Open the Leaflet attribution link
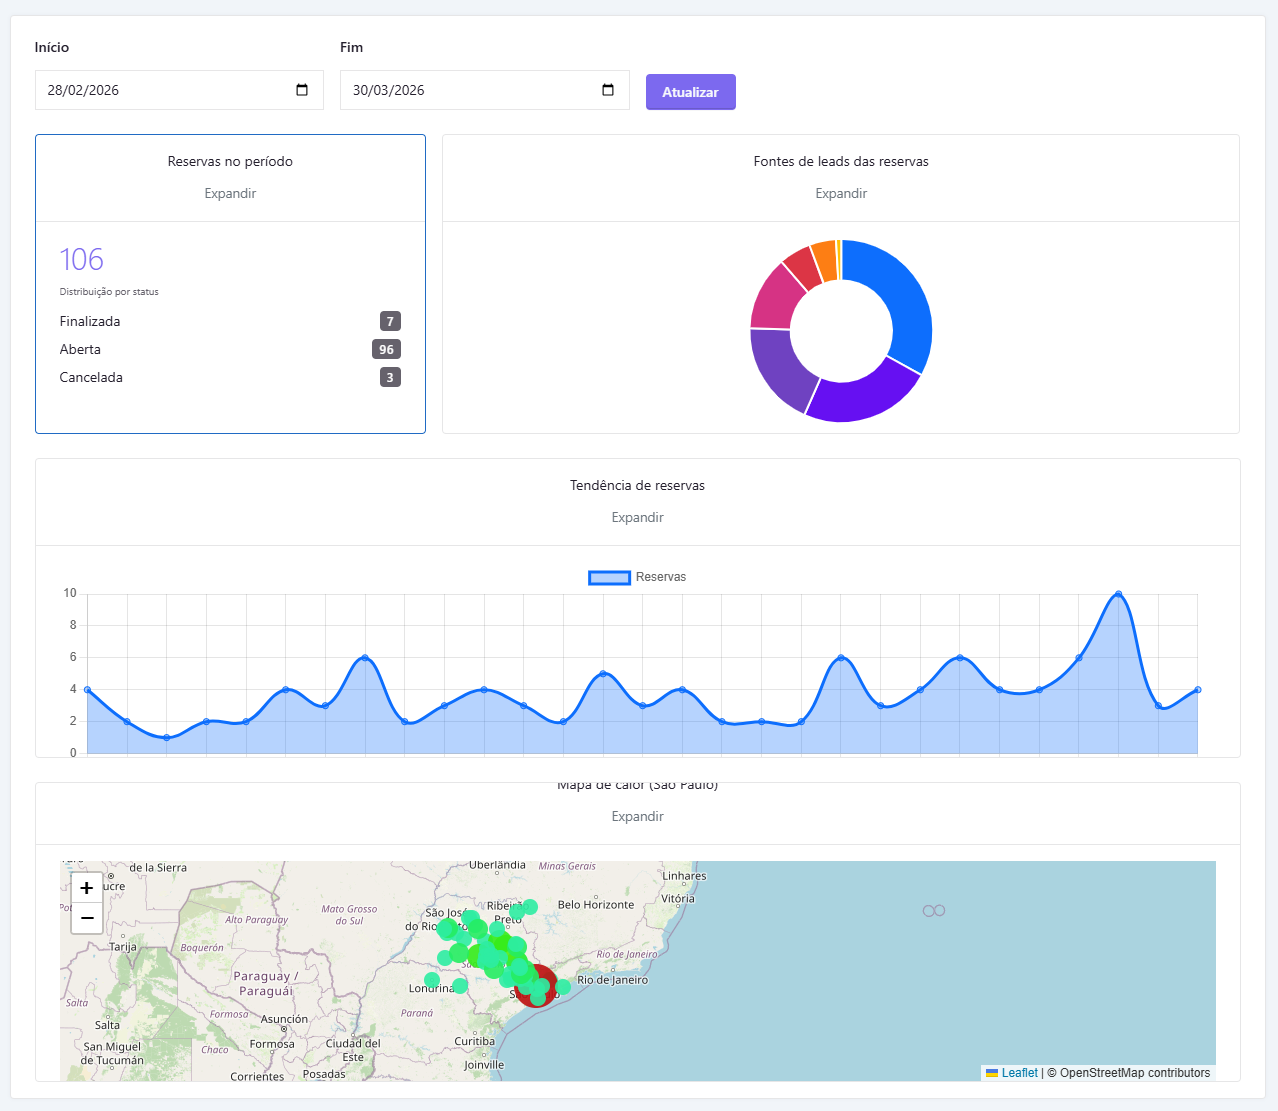 (1019, 1073)
